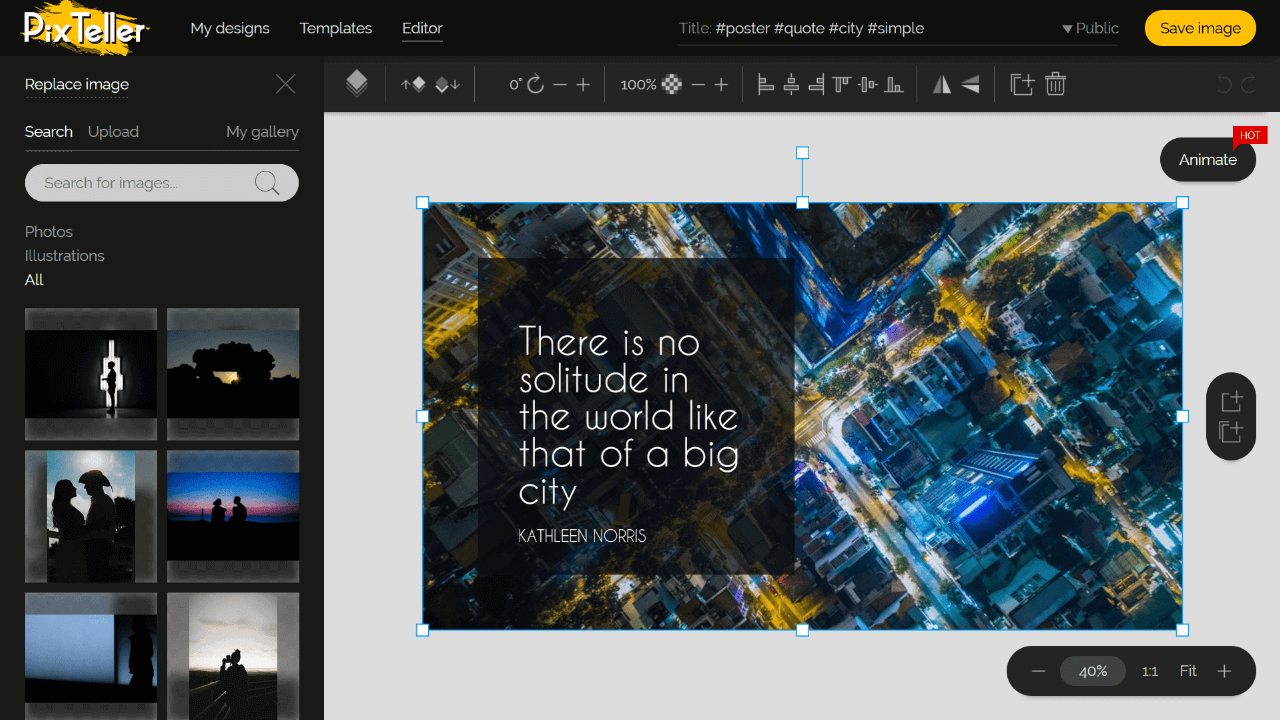Duplicate page icon on right panel

1231,432
